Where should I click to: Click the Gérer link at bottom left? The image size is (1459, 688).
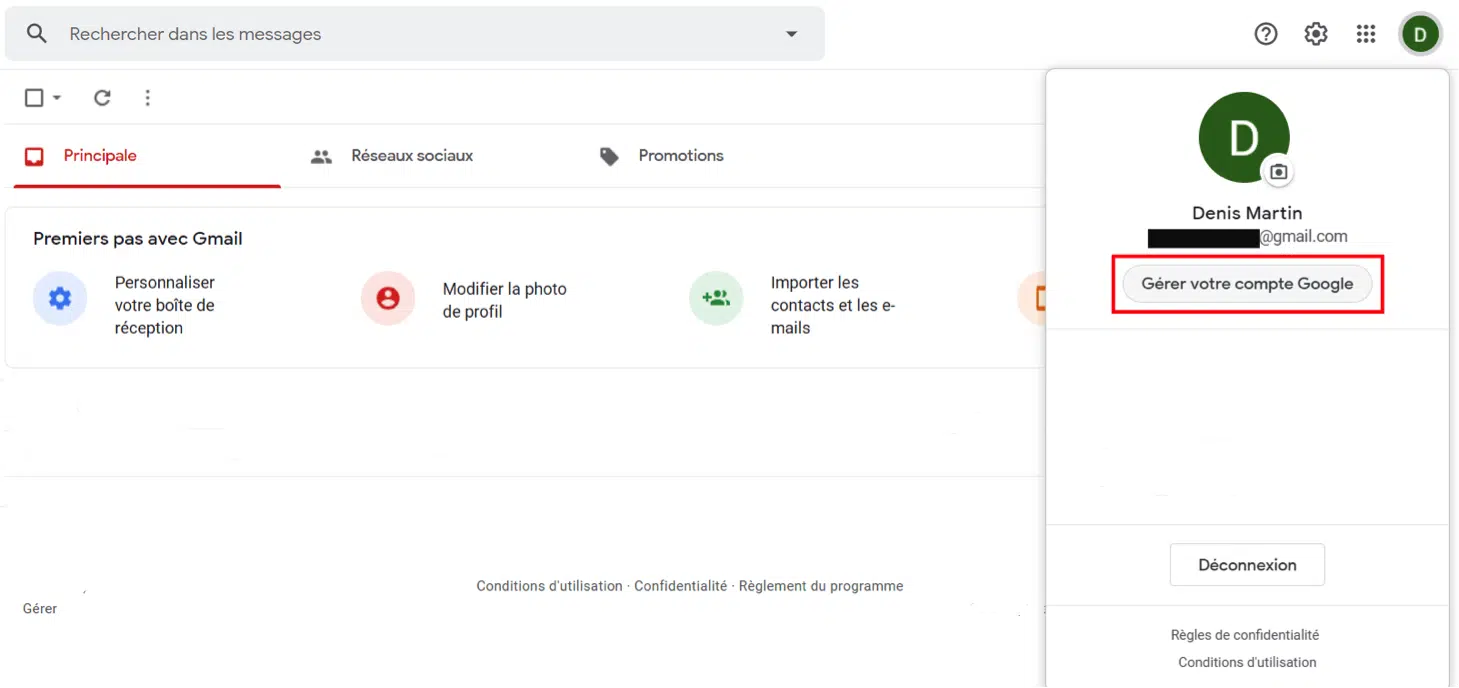[x=40, y=608]
